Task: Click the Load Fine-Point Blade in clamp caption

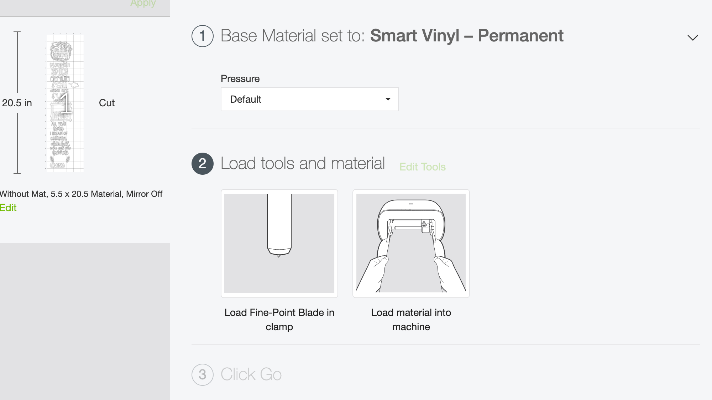Action: tap(279, 319)
